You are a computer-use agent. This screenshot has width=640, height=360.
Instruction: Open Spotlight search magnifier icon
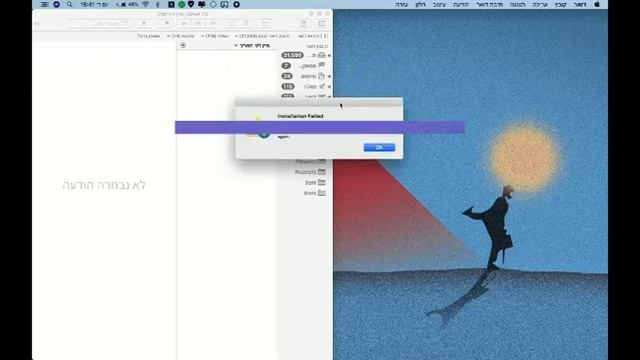tap(69, 4)
